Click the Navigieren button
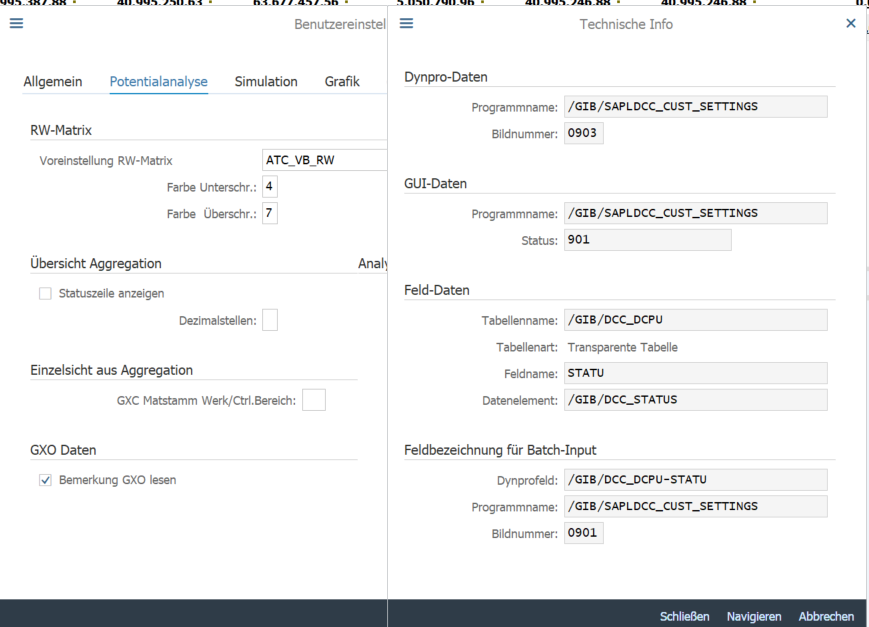 click(x=754, y=616)
